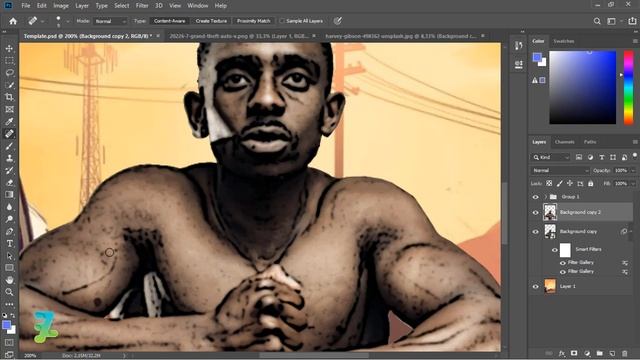The width and height of the screenshot is (640, 360).
Task: Select the Zoom tool
Action: point(9,292)
